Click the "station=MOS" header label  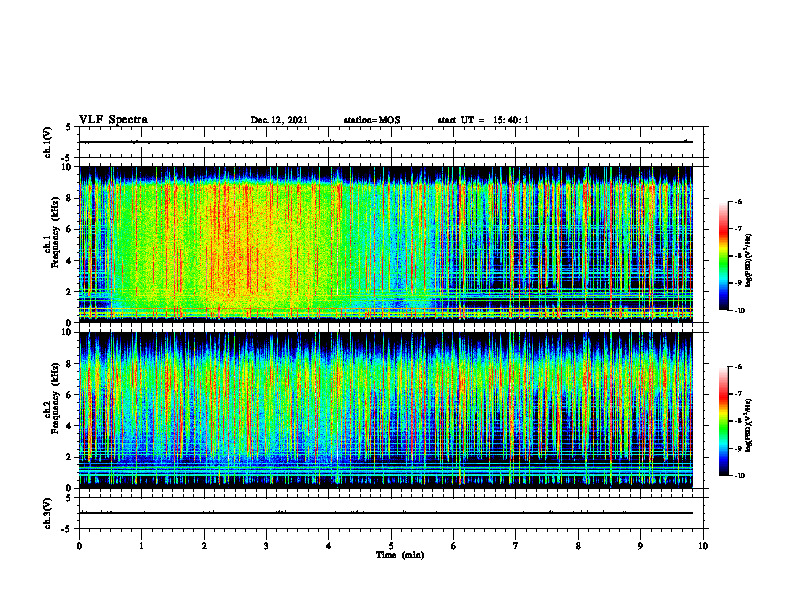click(372, 120)
